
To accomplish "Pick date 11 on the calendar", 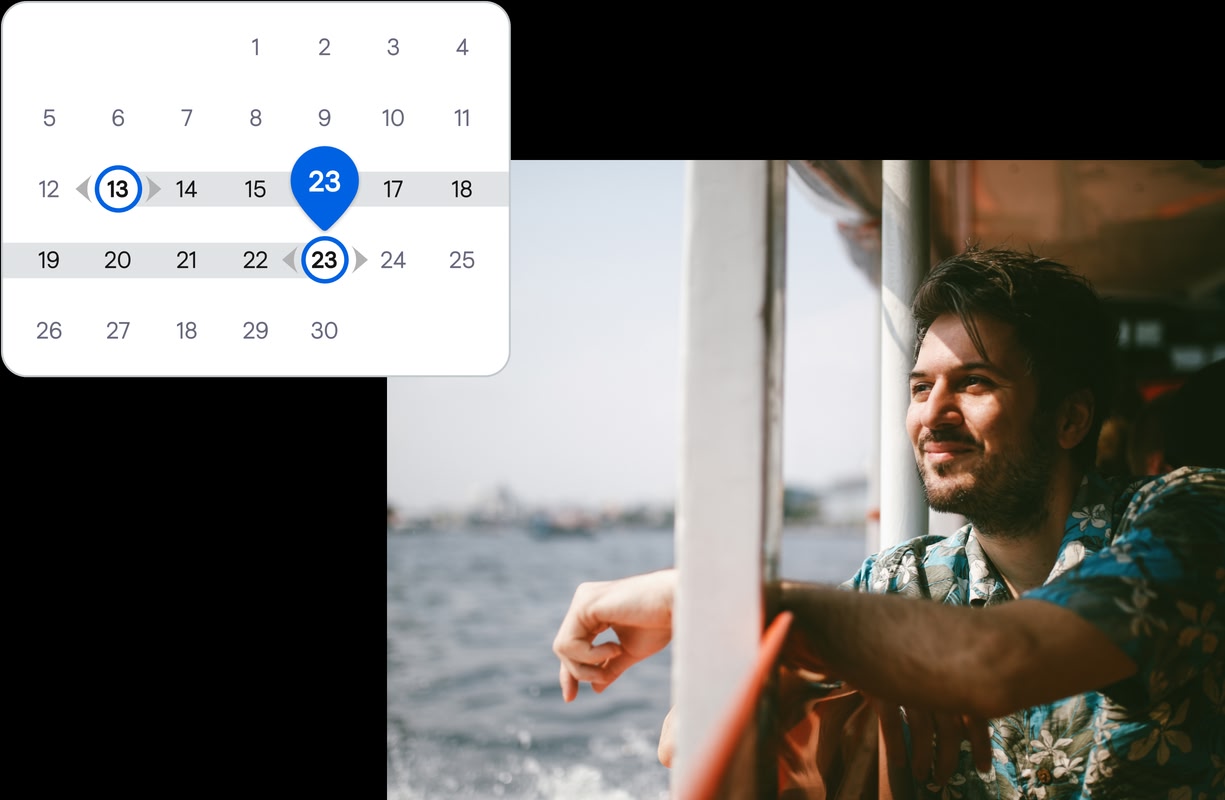I will tap(462, 118).
